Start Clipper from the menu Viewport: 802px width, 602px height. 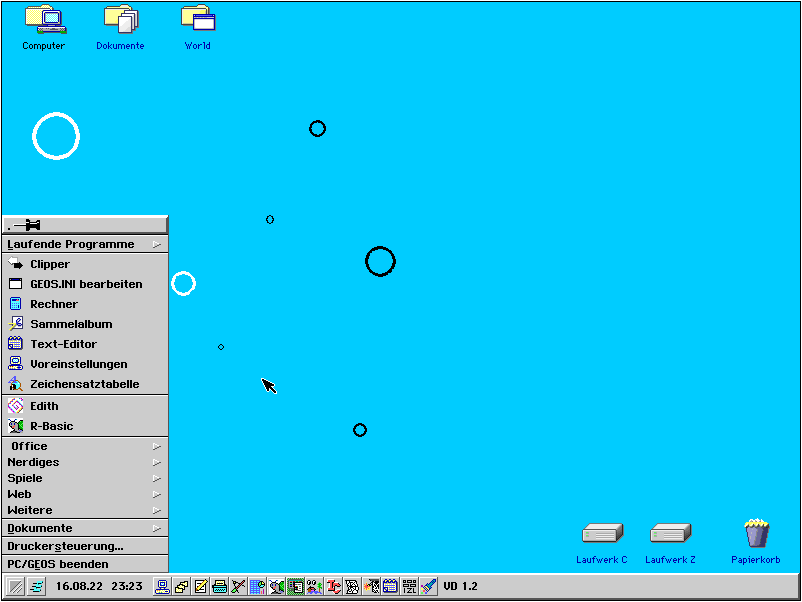[85, 264]
